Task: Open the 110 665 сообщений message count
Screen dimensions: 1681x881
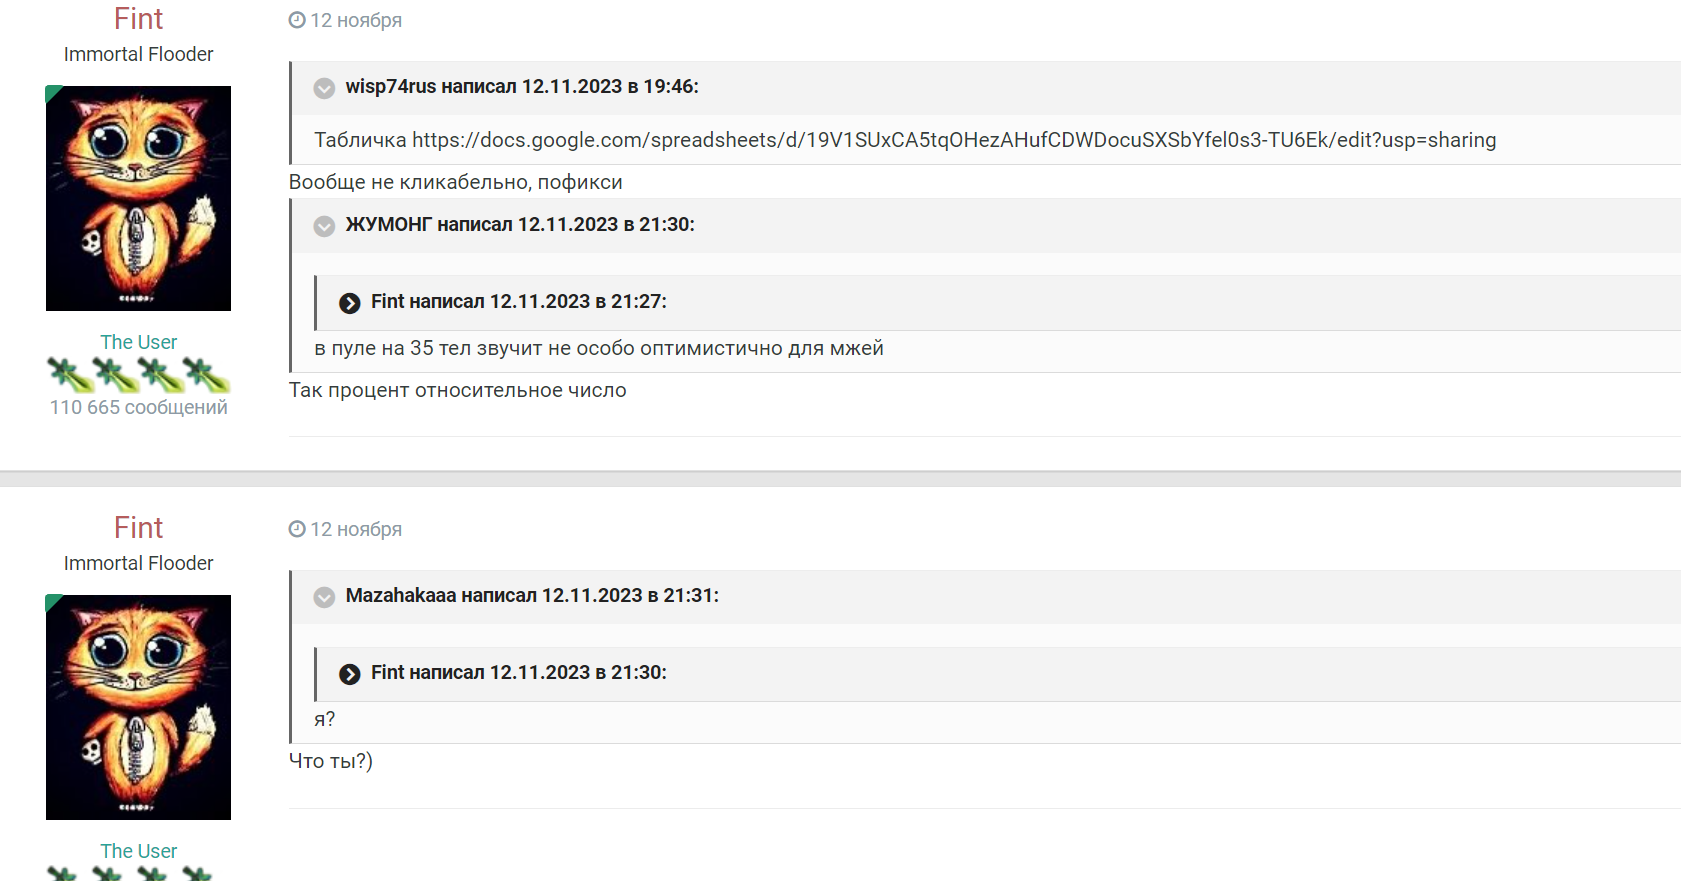Action: [138, 407]
